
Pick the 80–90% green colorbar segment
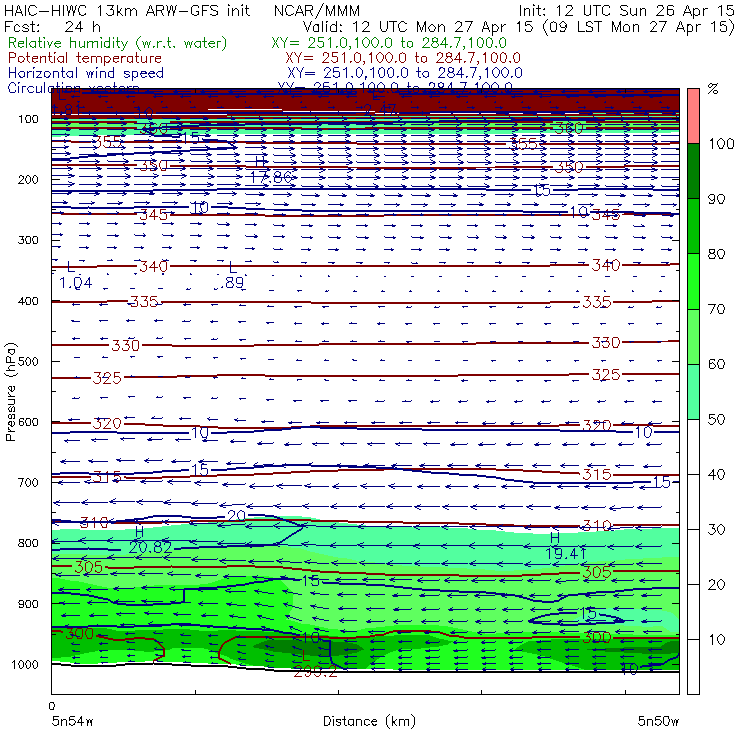(x=693, y=226)
